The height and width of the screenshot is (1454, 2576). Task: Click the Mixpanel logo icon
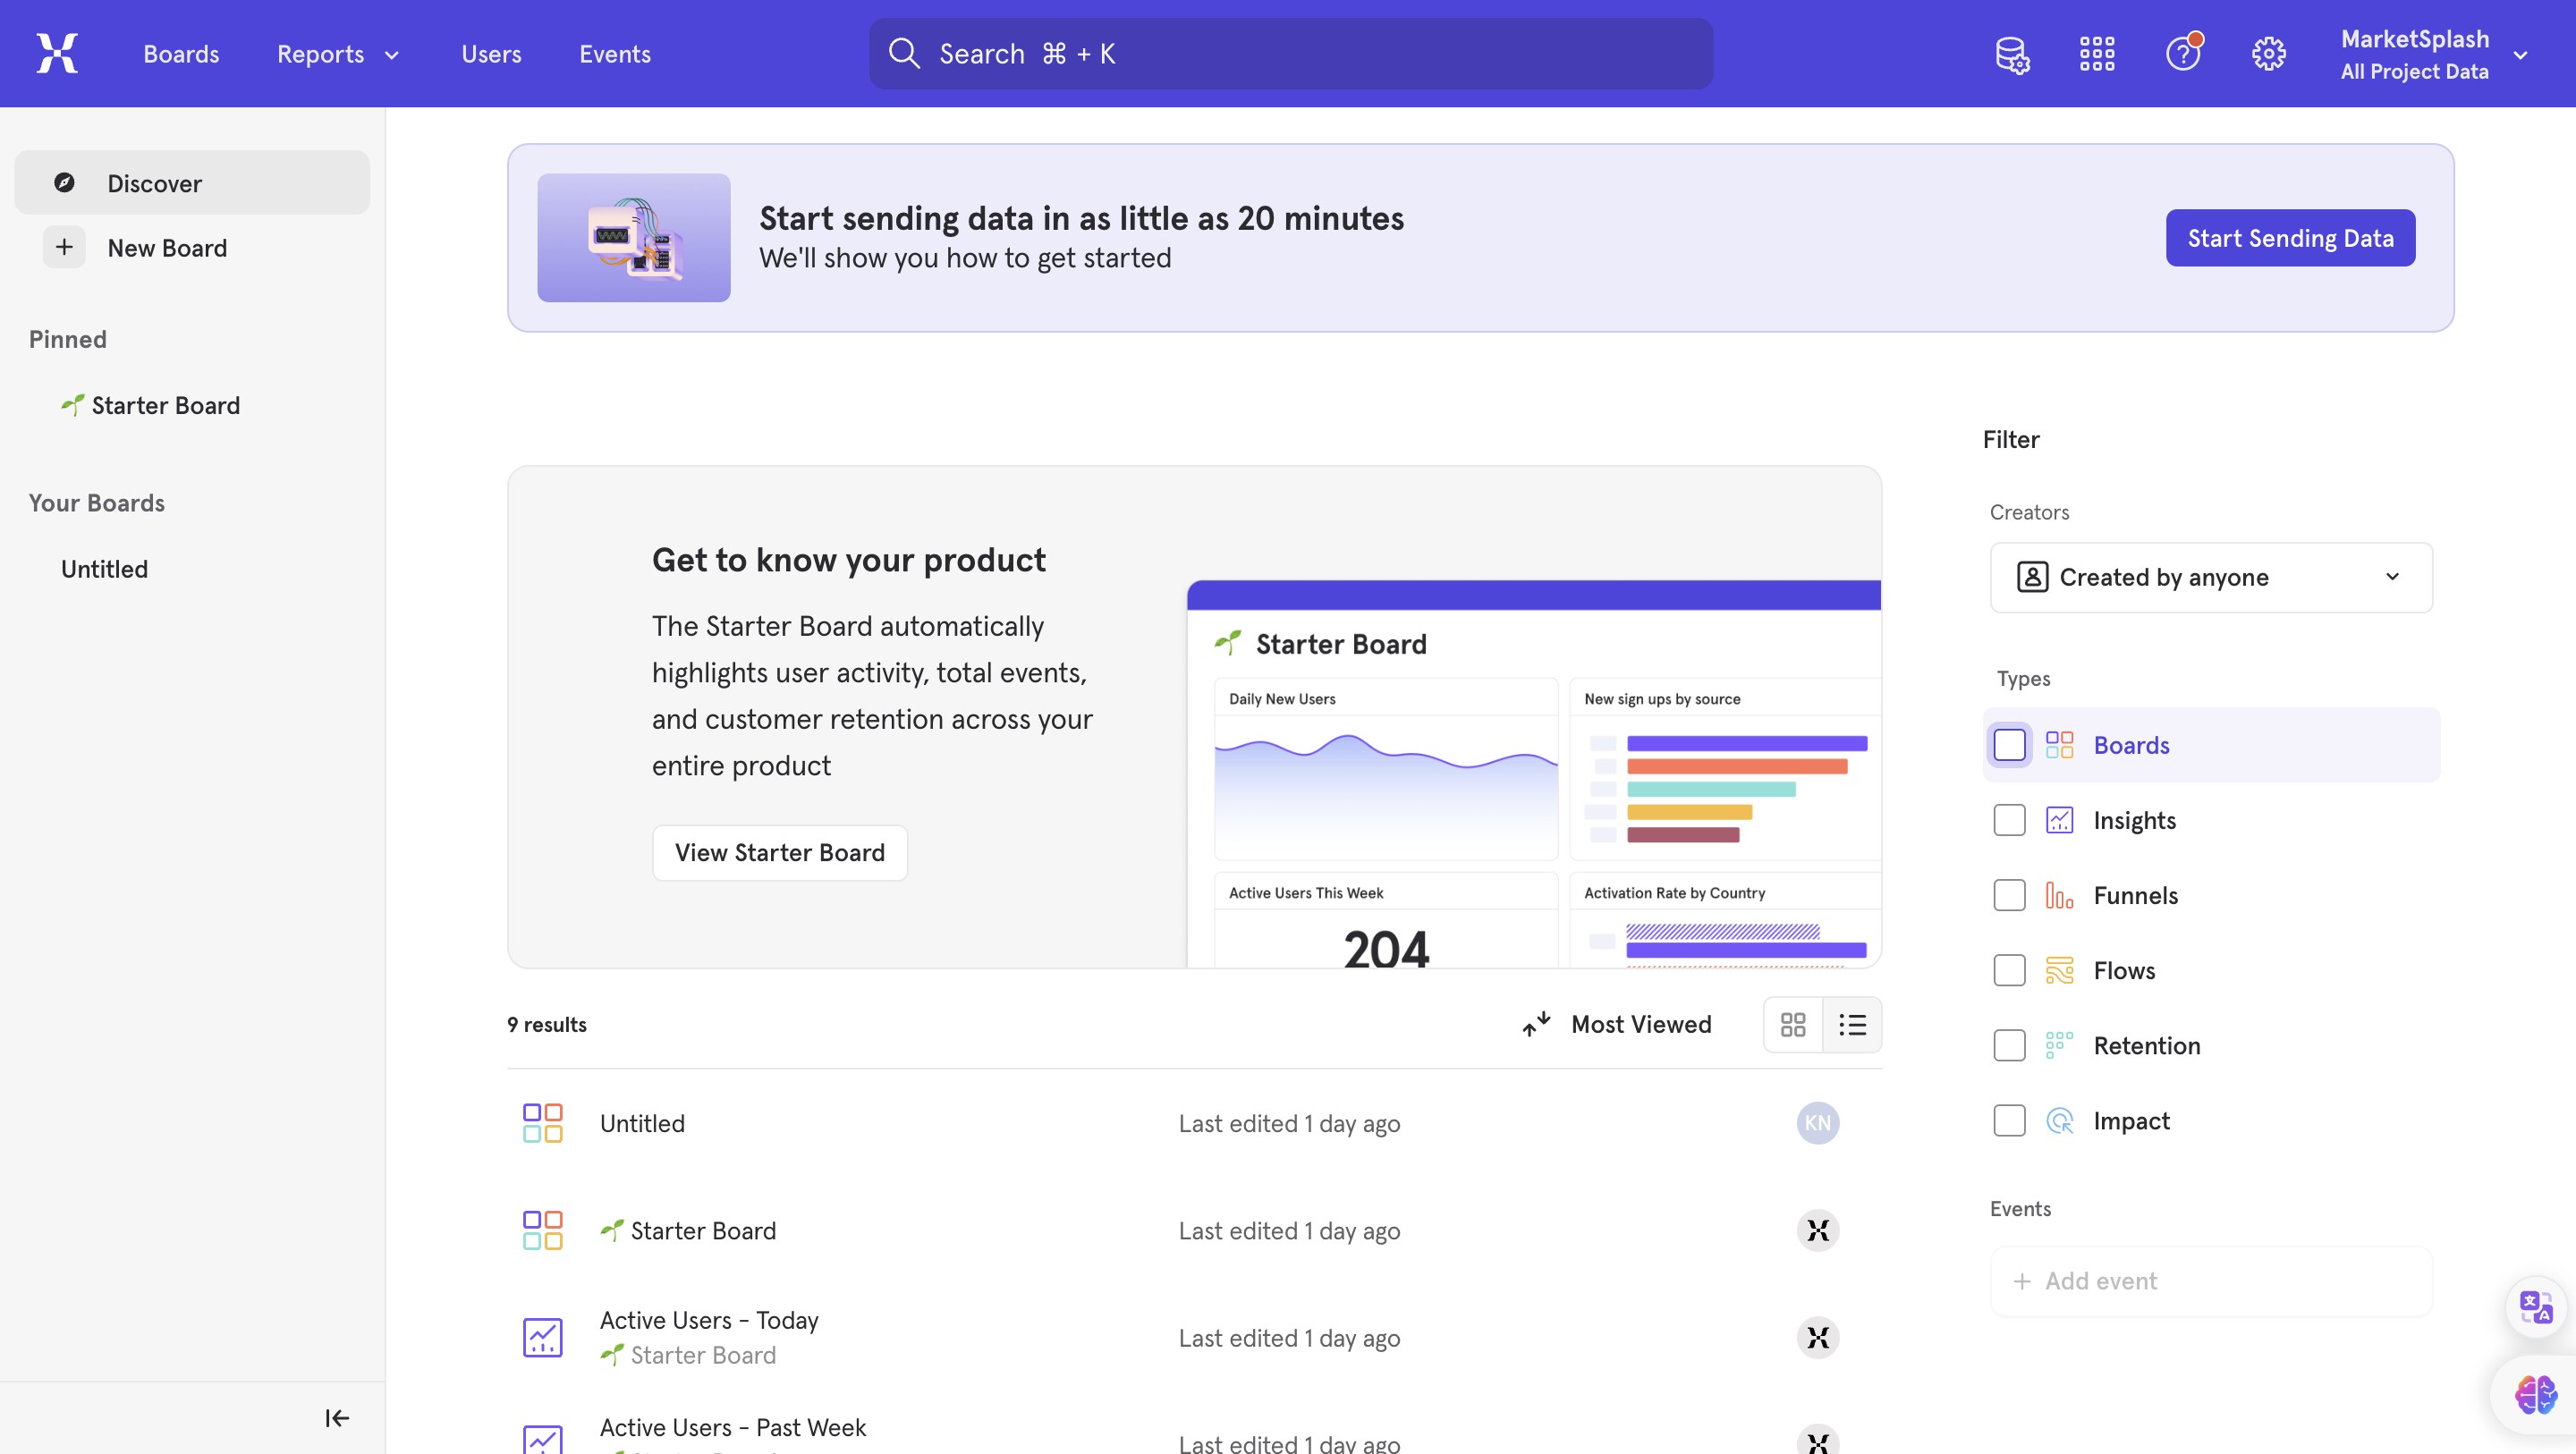click(57, 53)
